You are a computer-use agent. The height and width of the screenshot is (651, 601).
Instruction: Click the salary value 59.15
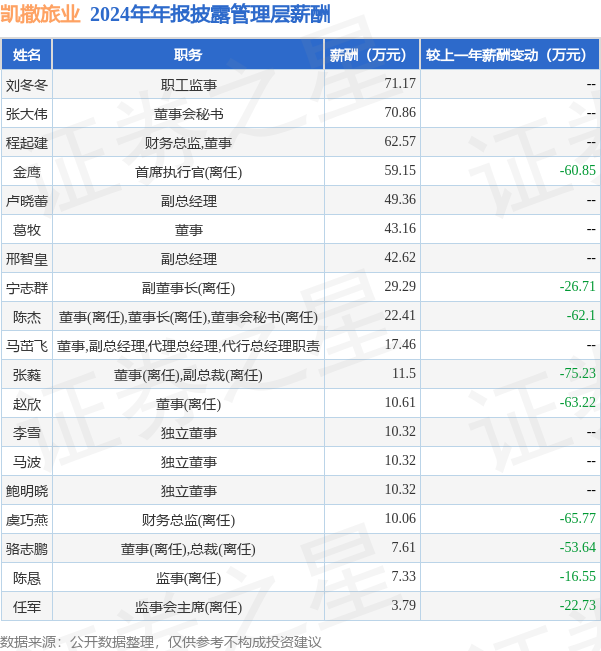pos(400,170)
